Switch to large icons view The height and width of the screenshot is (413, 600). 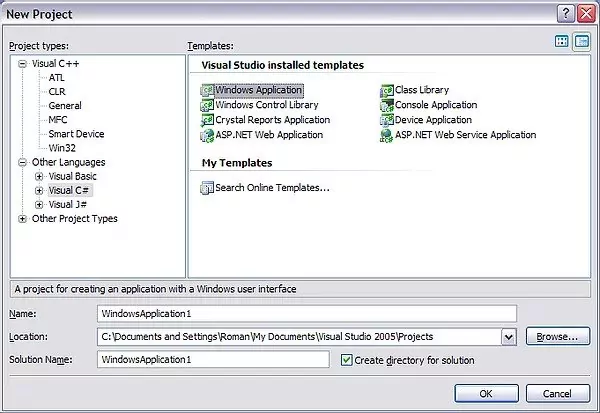562,42
